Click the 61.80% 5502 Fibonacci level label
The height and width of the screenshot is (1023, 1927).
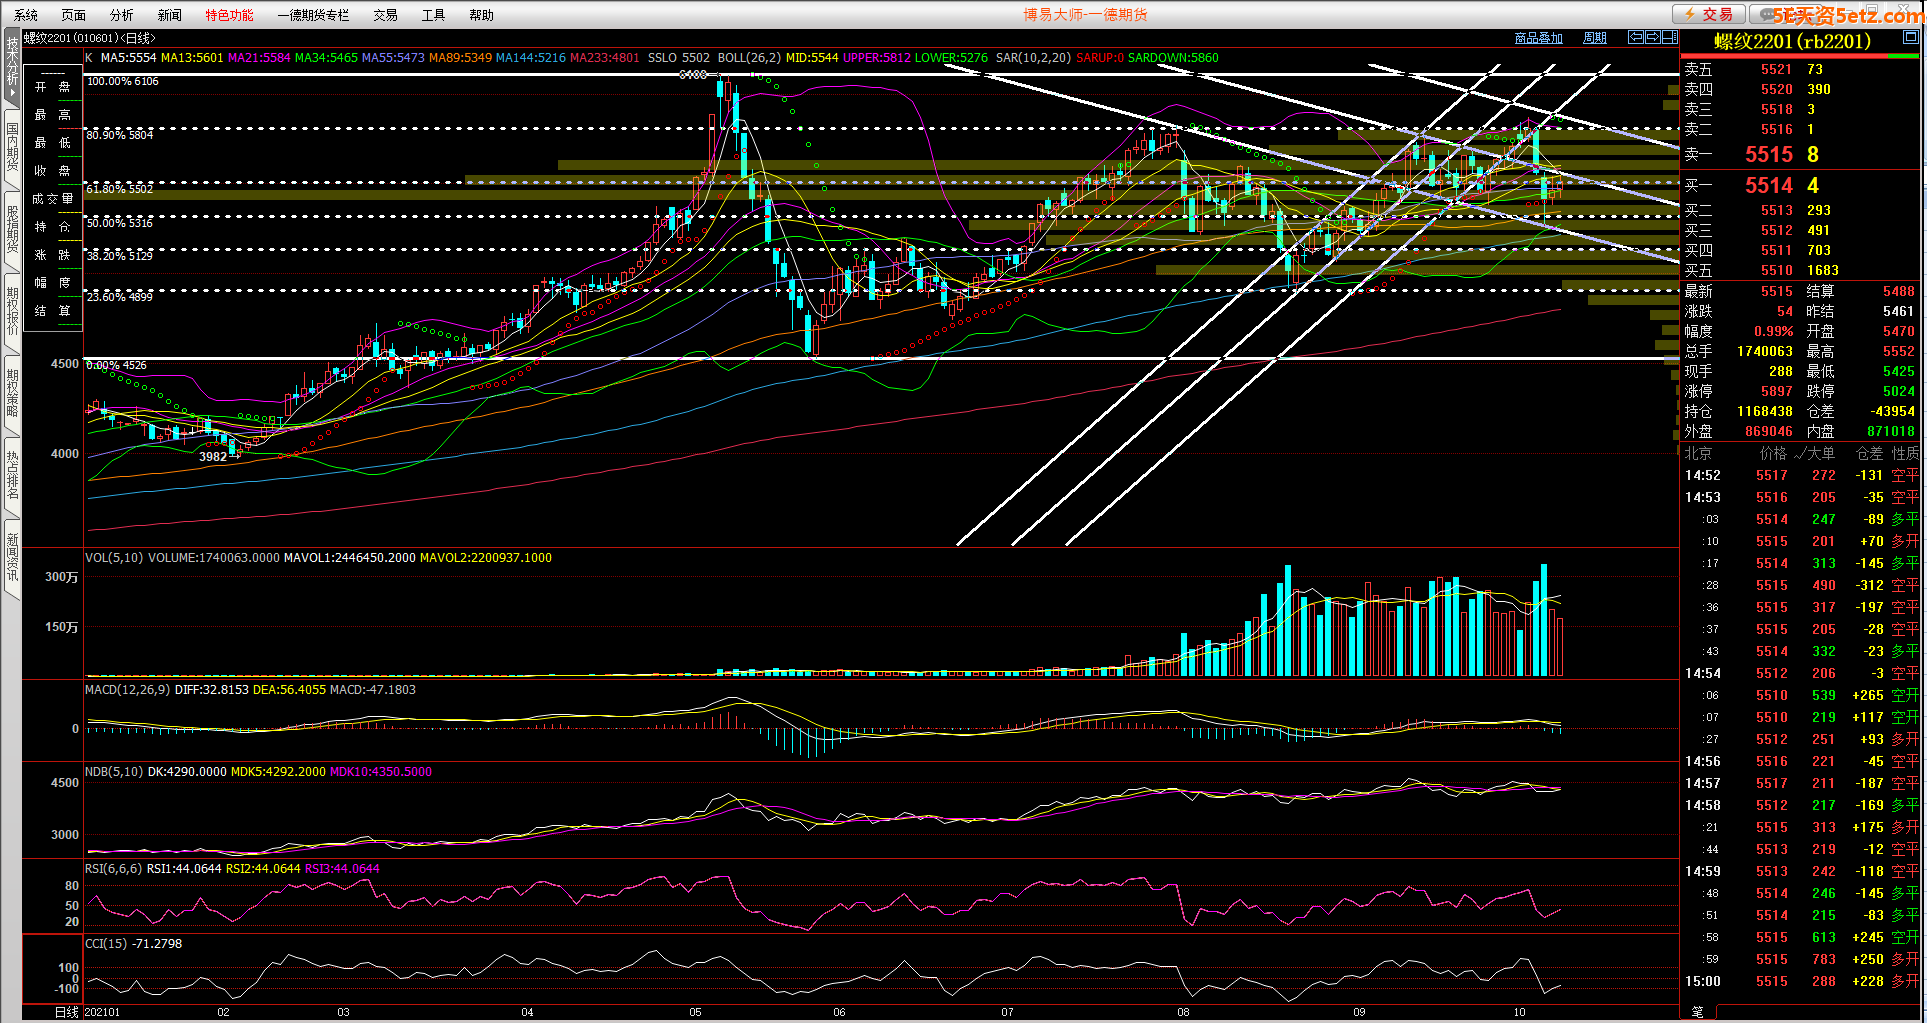(119, 189)
